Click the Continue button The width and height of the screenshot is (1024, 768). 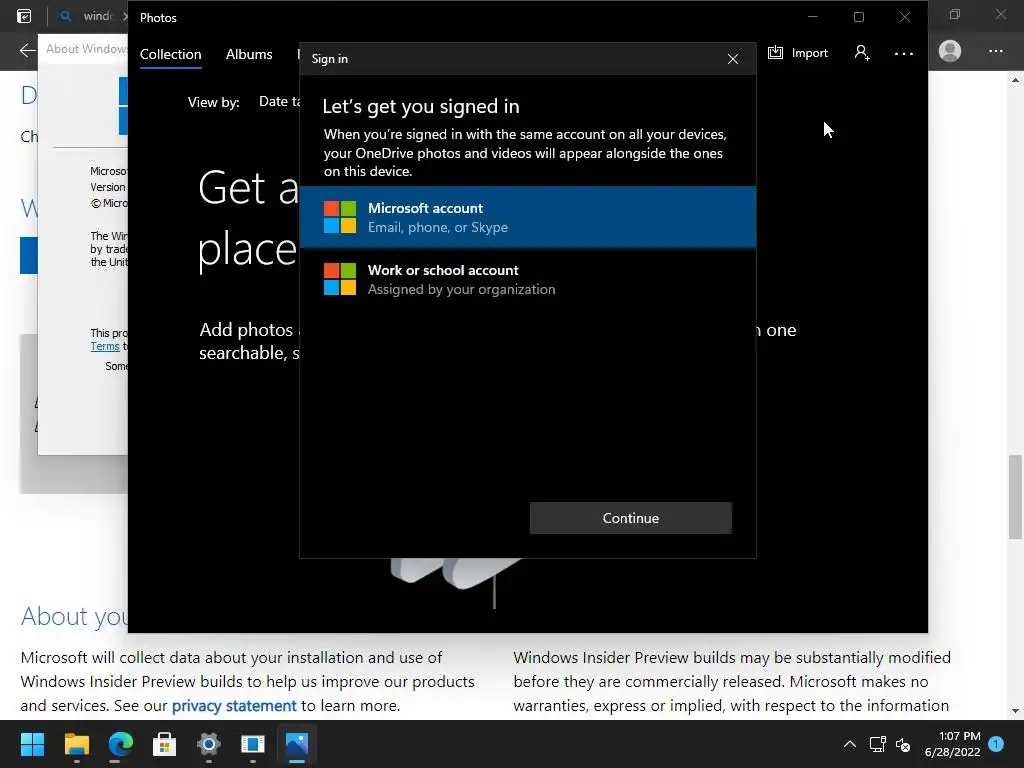coord(630,518)
